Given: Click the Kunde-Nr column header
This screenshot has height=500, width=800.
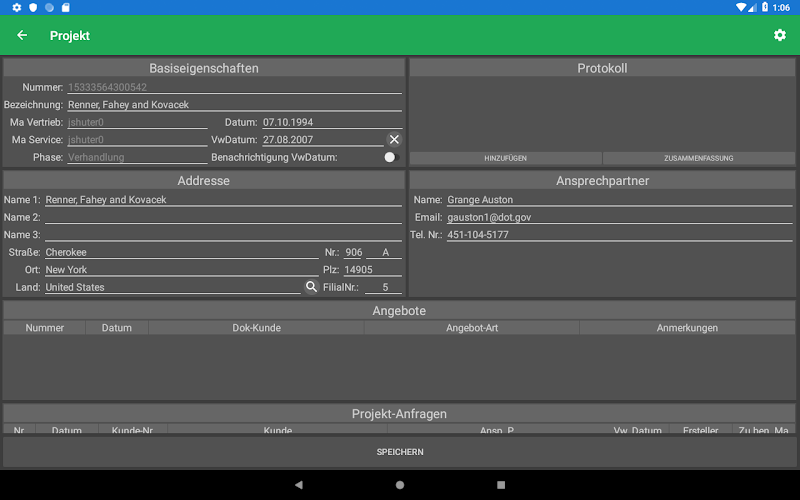Looking at the screenshot, I should point(133,430).
